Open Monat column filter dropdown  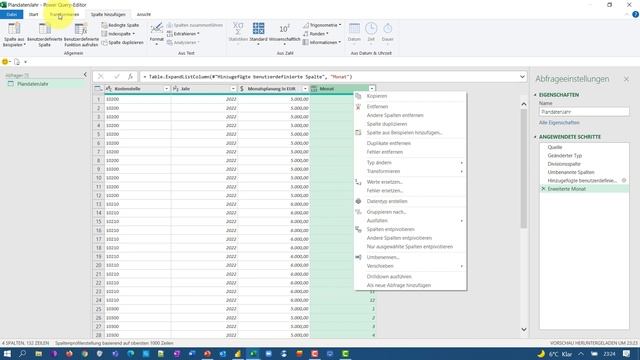click(x=372, y=89)
